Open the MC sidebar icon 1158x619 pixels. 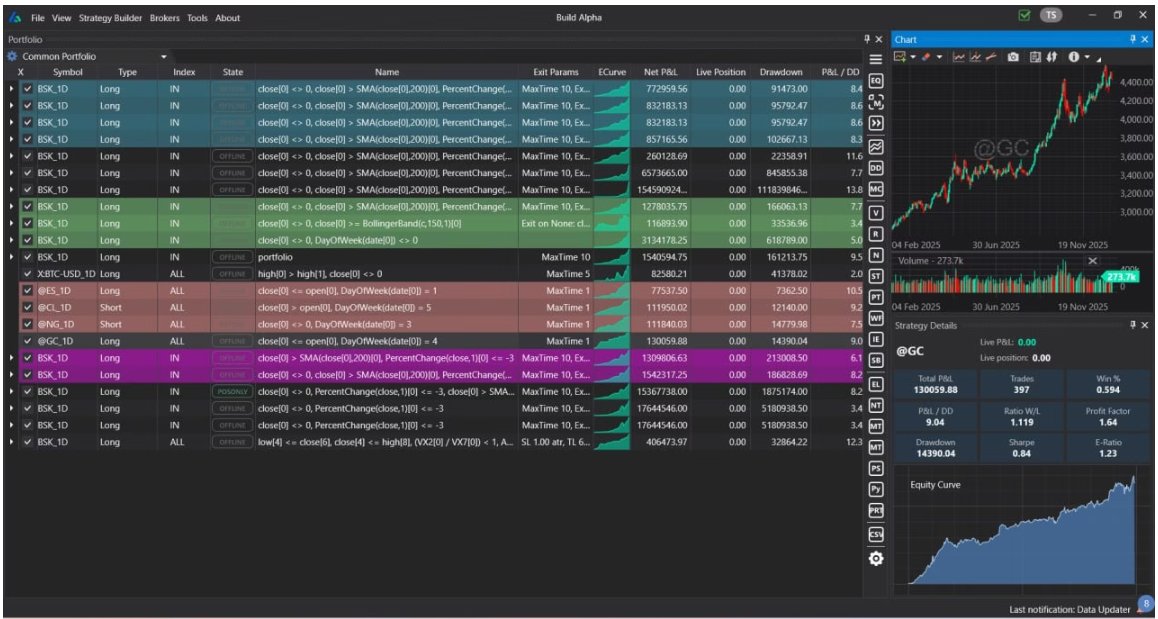tap(876, 189)
